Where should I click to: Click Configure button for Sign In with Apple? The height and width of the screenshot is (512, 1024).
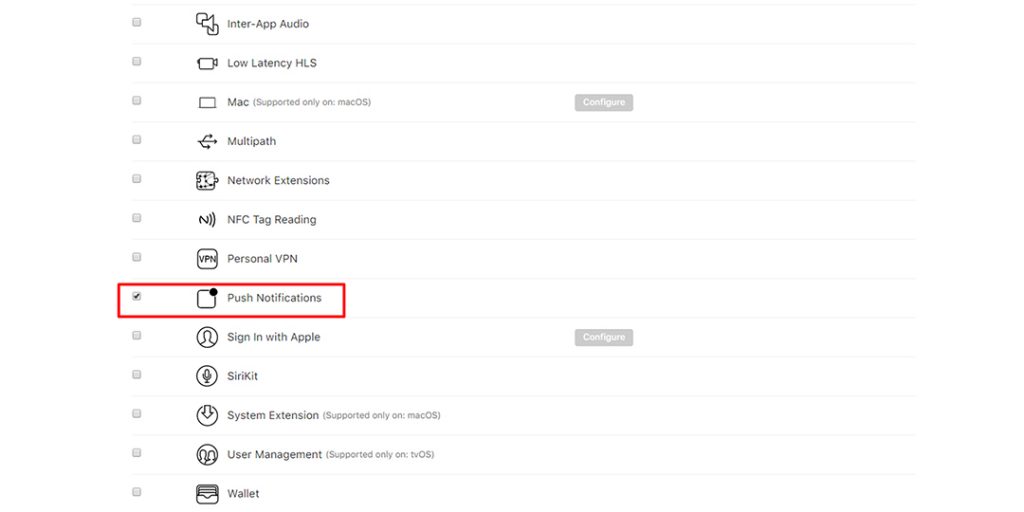coord(603,338)
